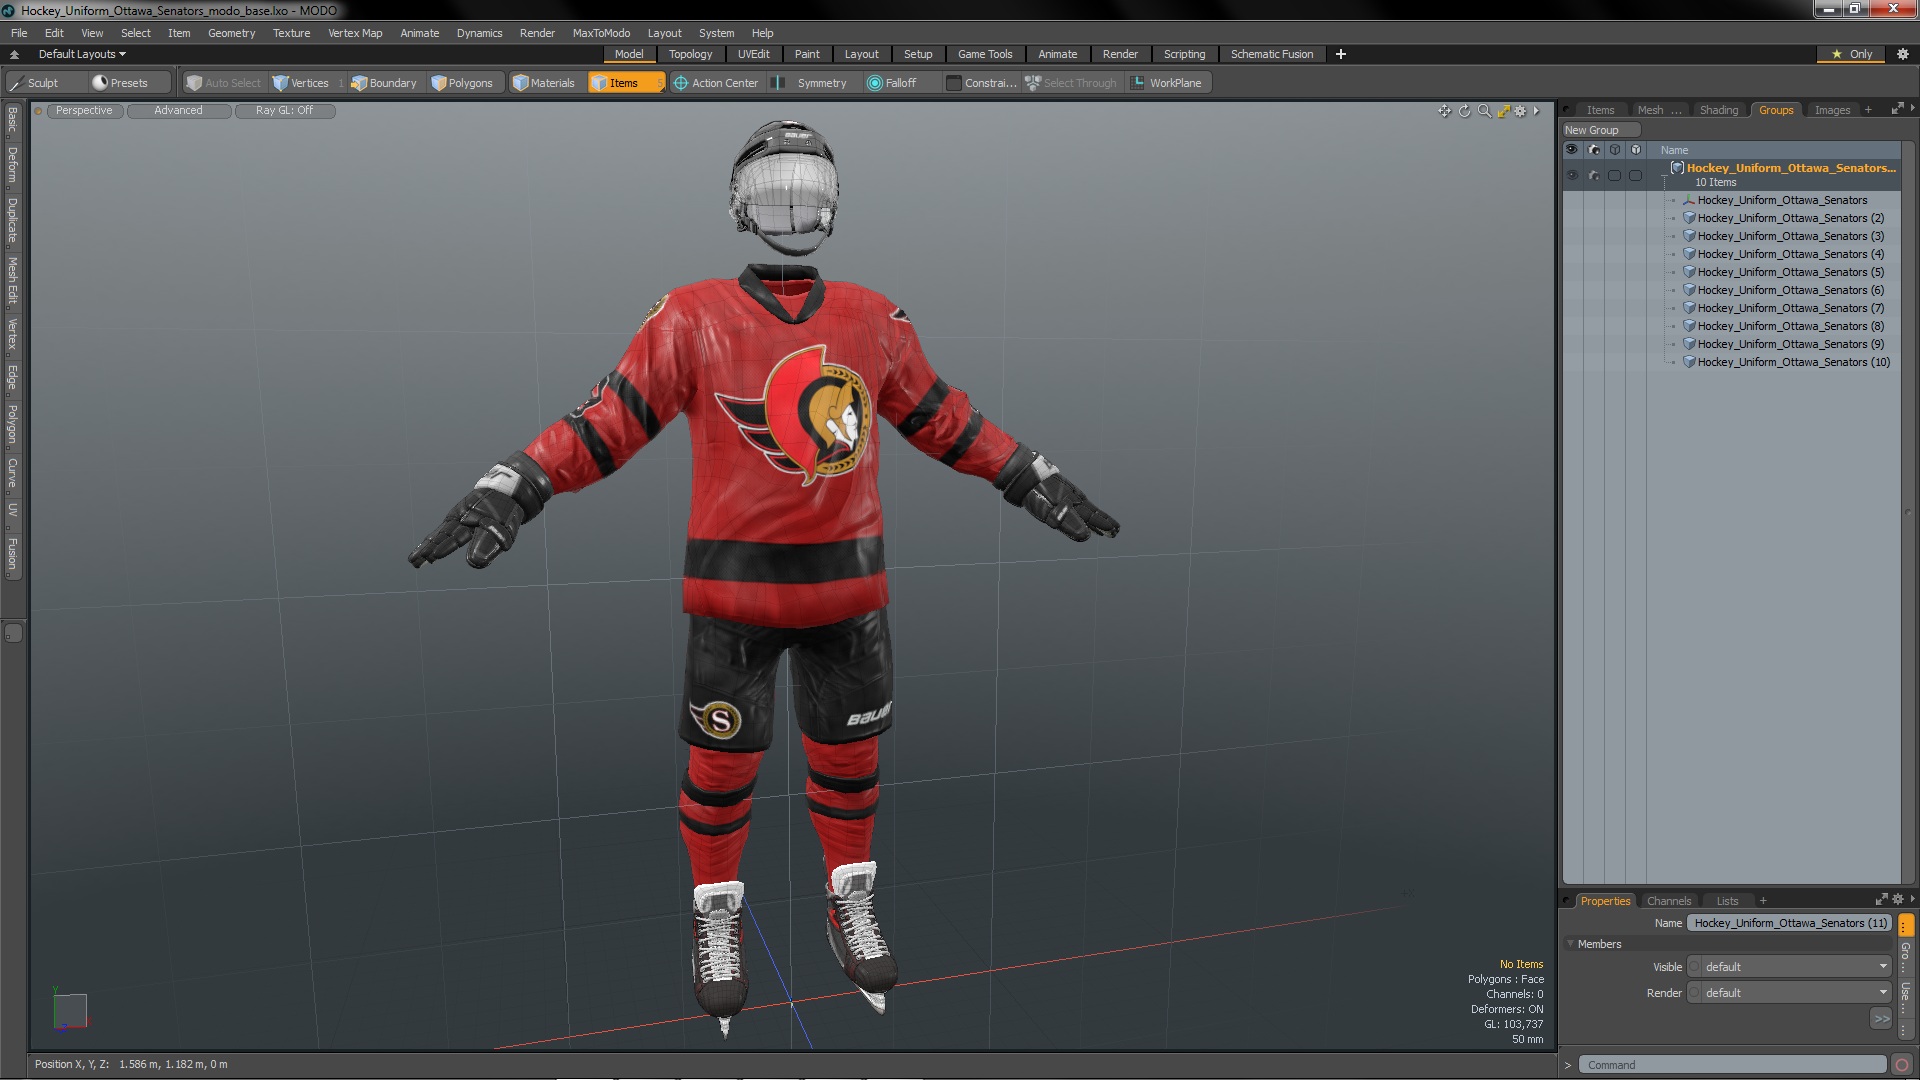Open layout settings gear beside Only
1920x1080 pixels.
click(x=1902, y=54)
